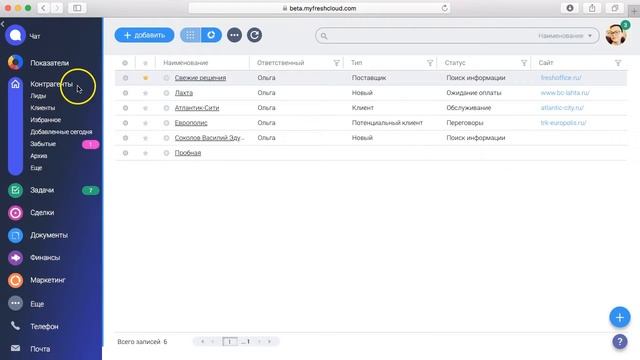640x360 pixels.
Task: Toggle radio circle beside Атлантик-Сити name
Action: coord(166,108)
